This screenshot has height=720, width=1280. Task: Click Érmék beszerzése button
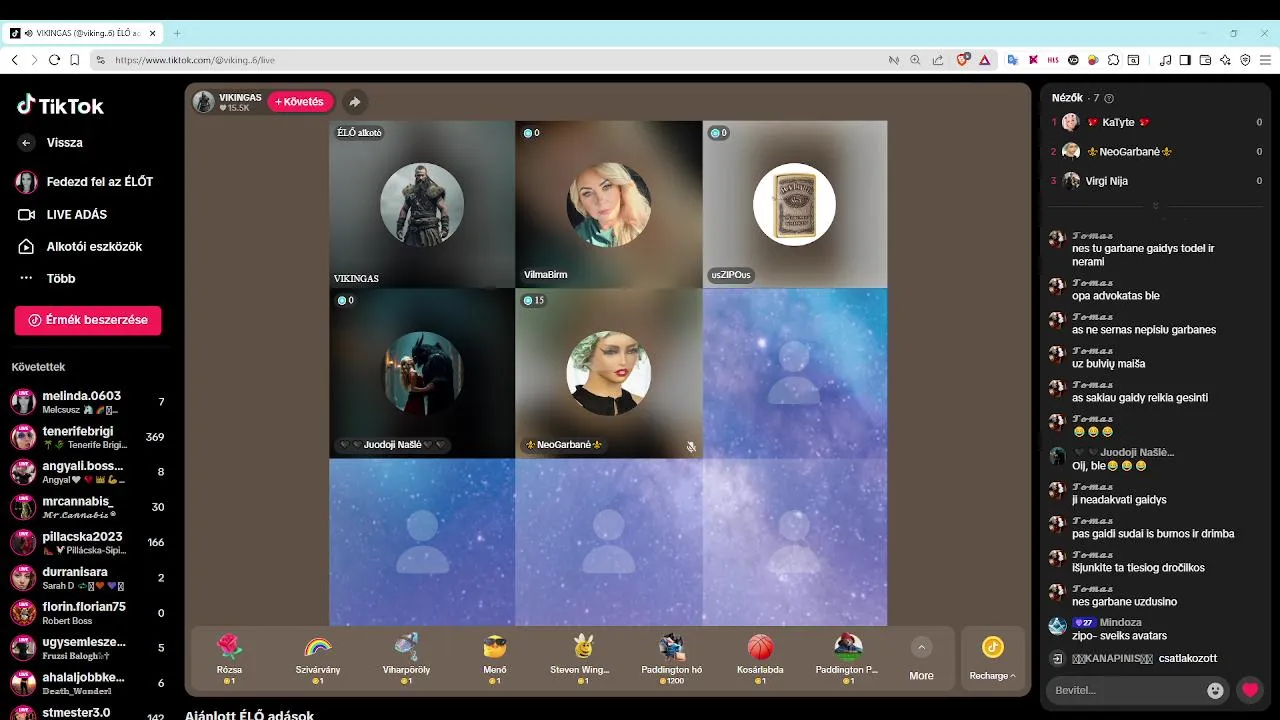88,320
